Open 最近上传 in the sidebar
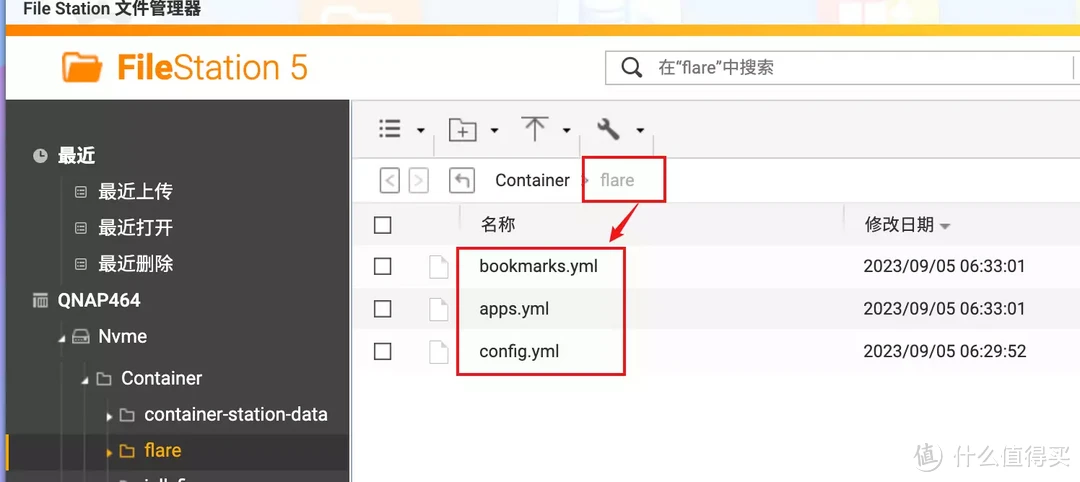1080x482 pixels. pyautogui.click(x=135, y=191)
